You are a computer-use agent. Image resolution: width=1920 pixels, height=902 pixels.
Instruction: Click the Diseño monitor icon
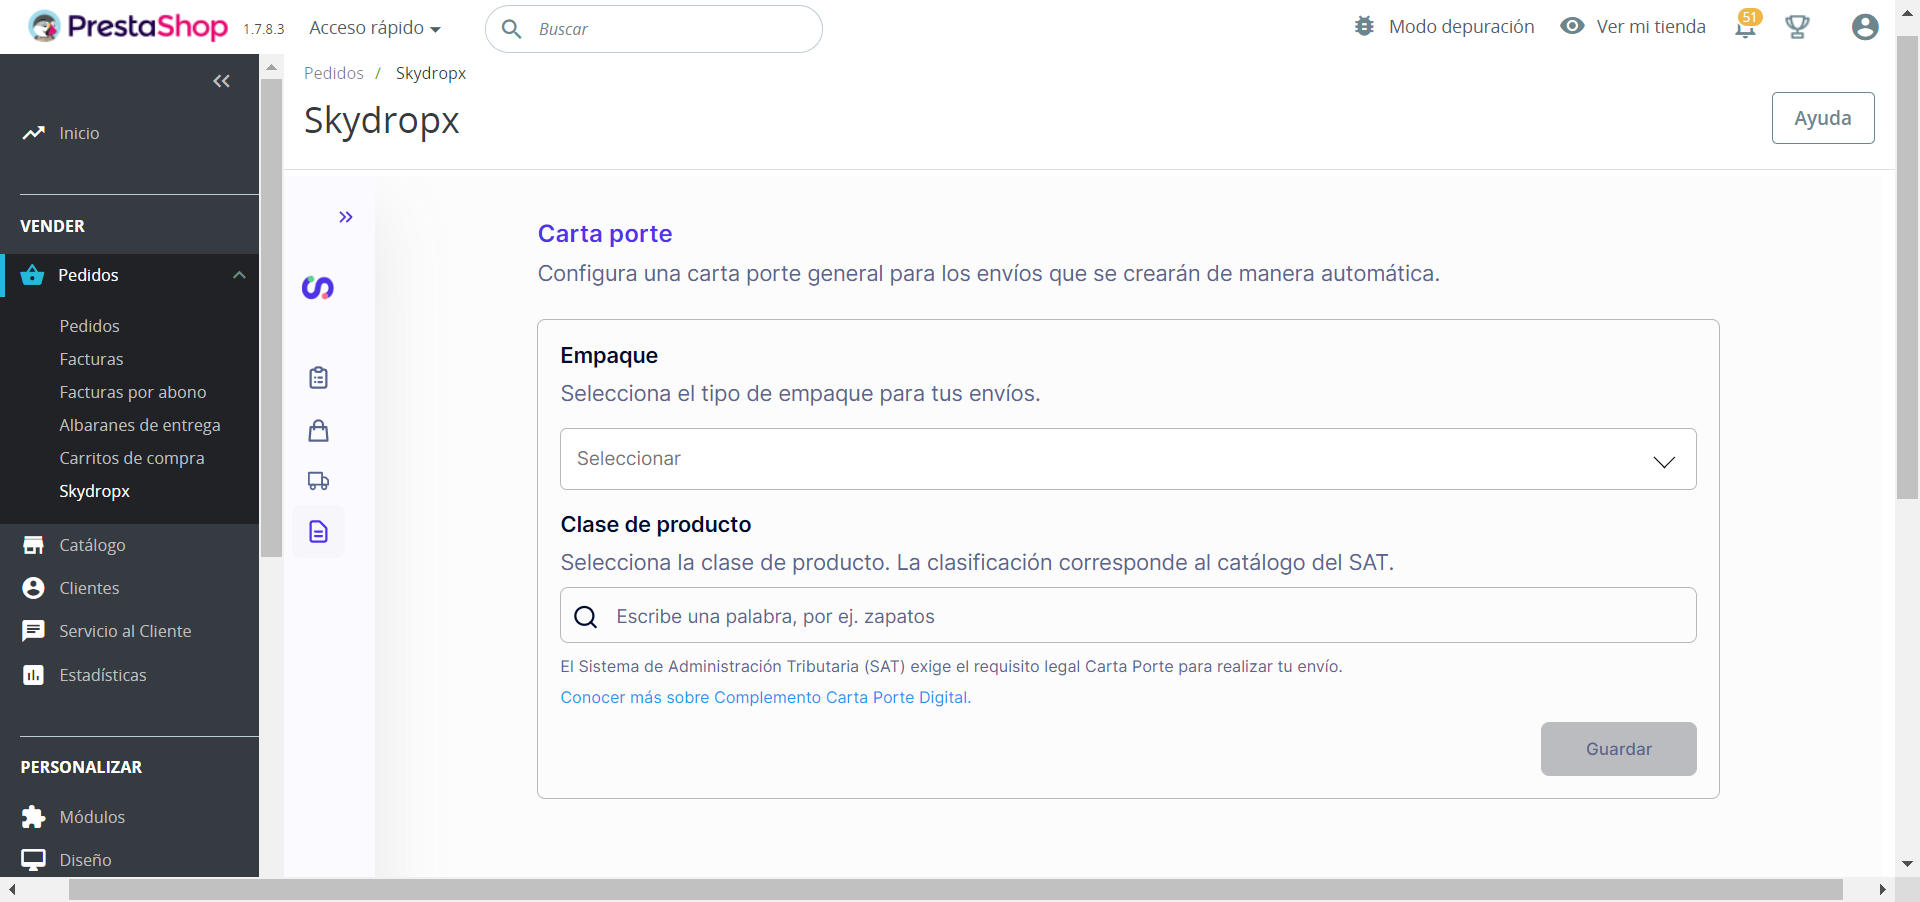(x=33, y=860)
